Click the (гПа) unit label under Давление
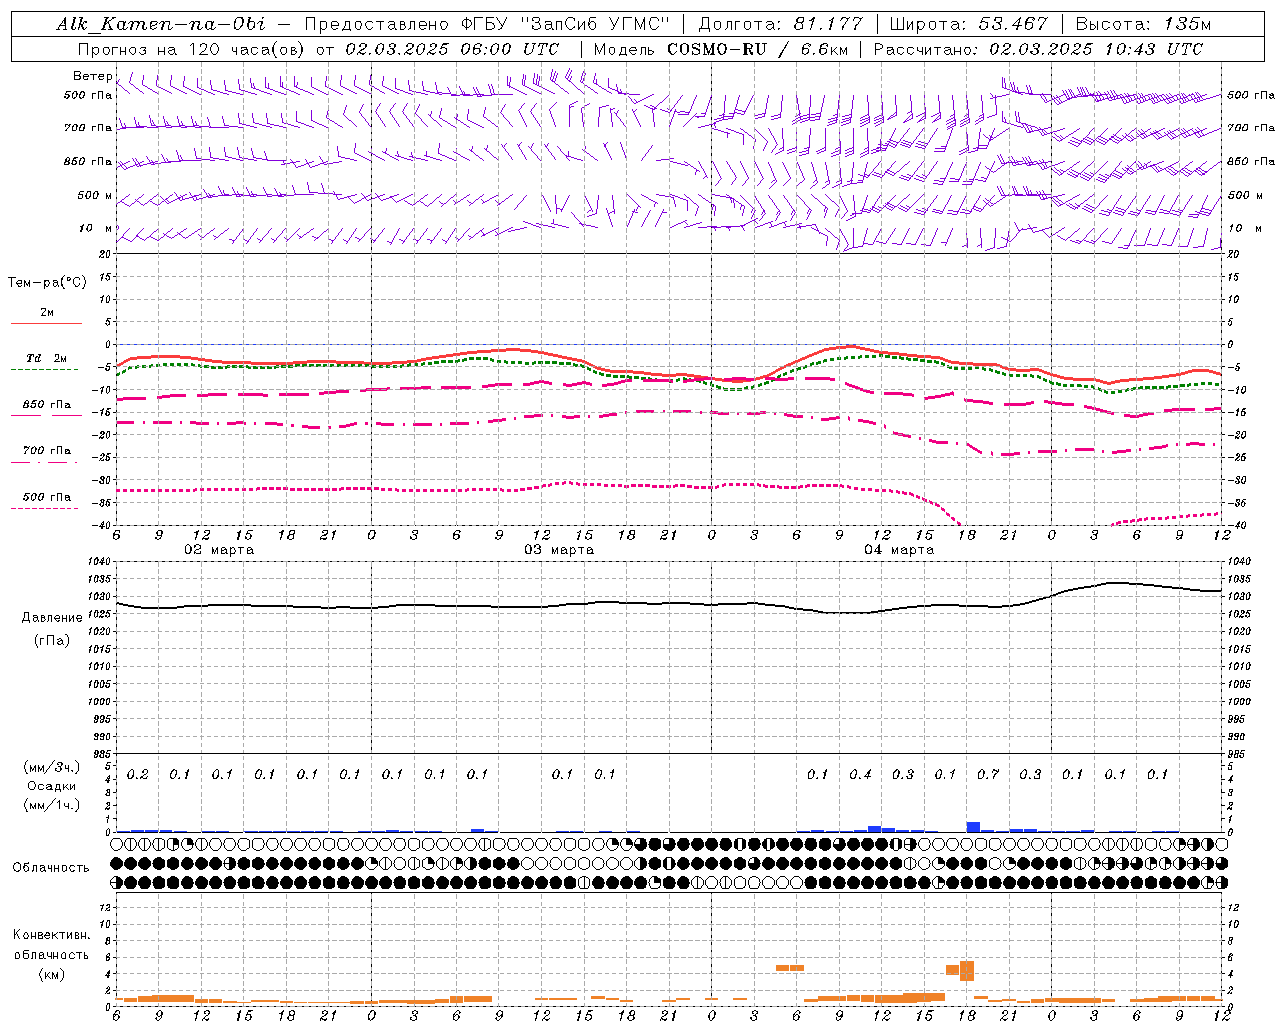This screenshot has width=1280, height=1024. point(52,640)
